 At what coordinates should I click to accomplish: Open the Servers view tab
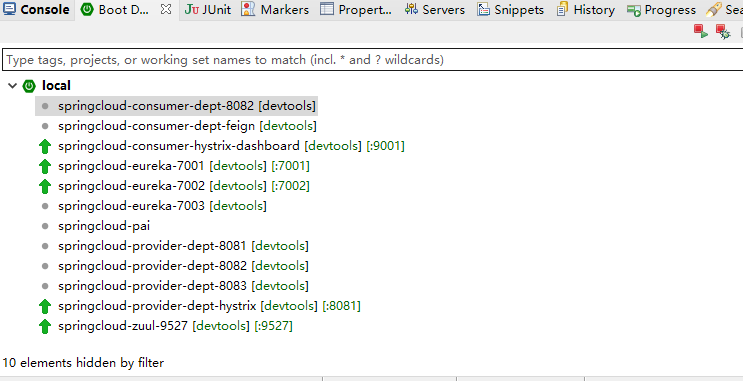435,9
